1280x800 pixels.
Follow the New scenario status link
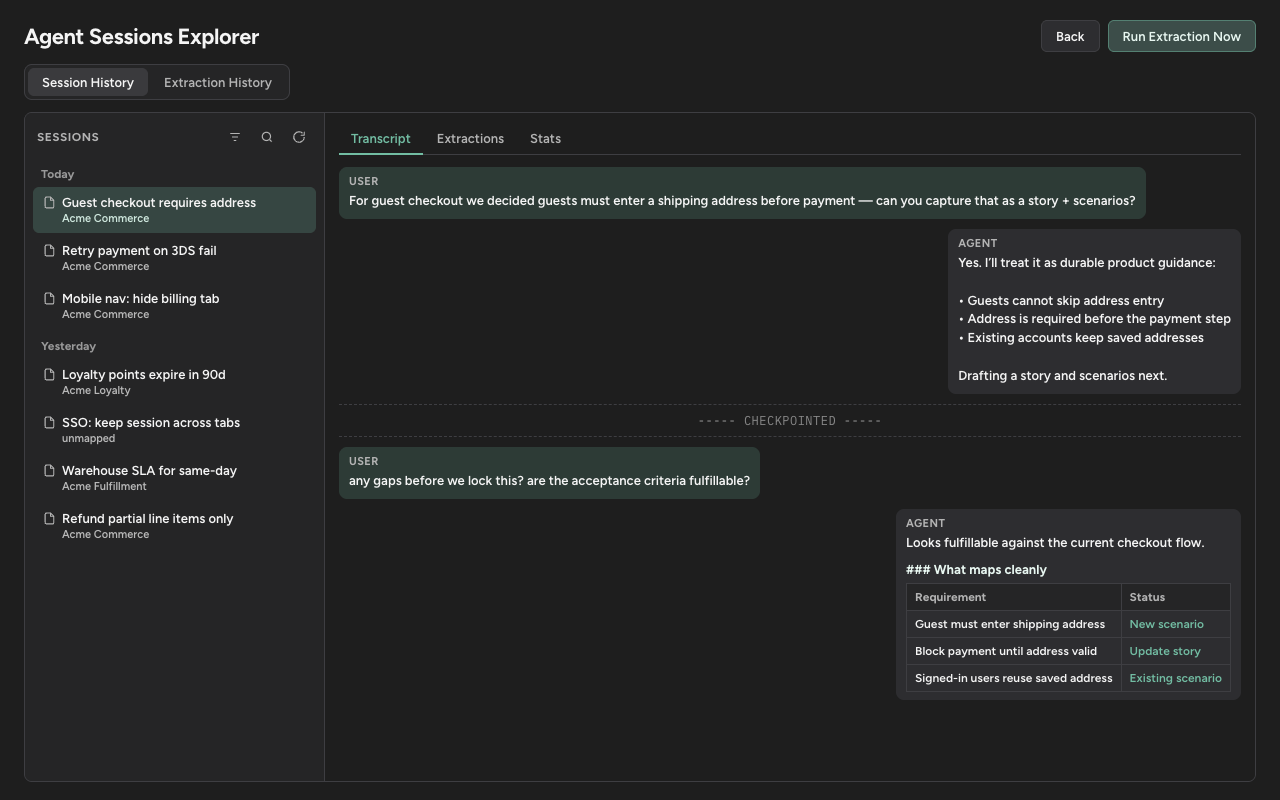(x=1166, y=624)
